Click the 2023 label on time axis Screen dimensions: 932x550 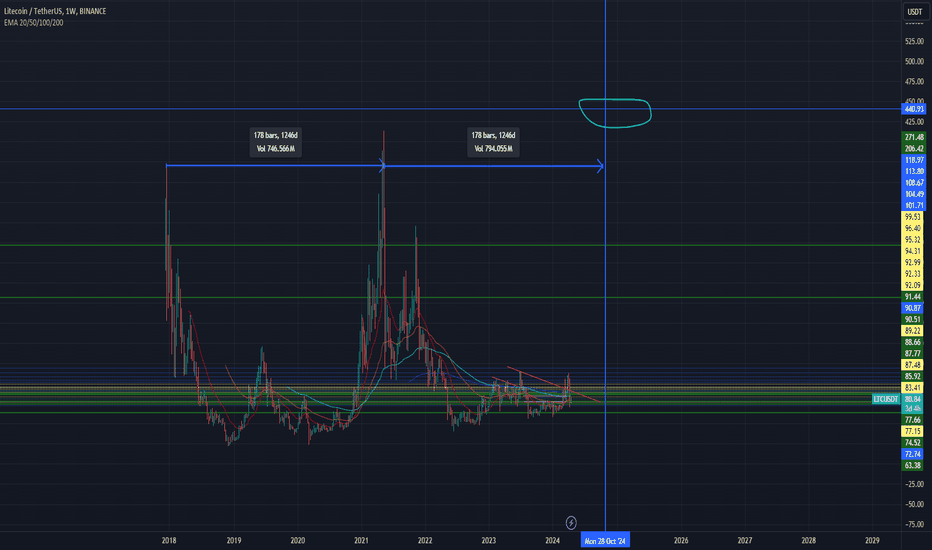489,540
